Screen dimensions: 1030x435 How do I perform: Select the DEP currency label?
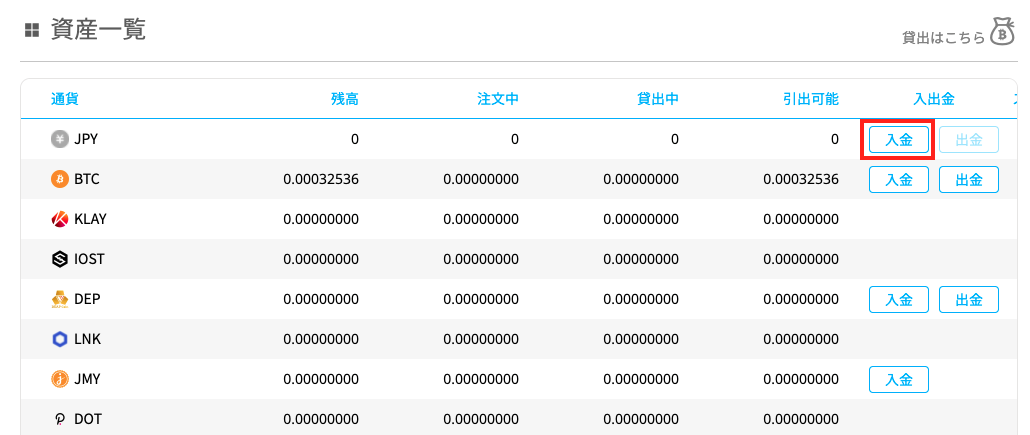pos(87,300)
